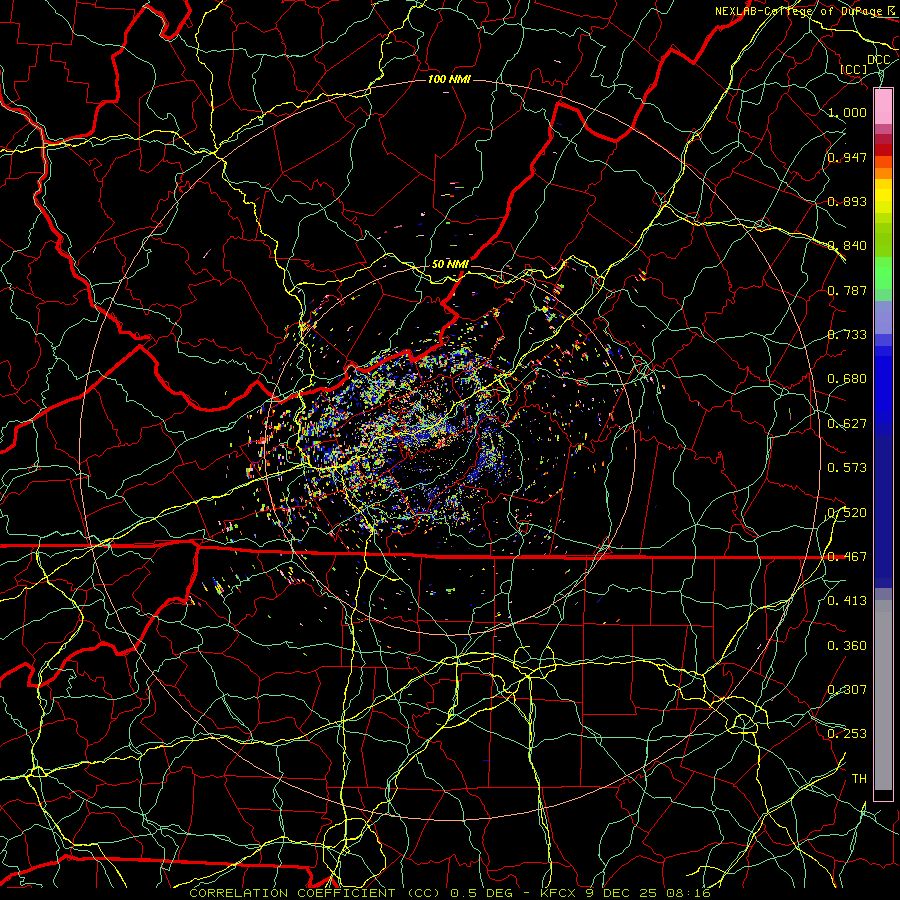The width and height of the screenshot is (900, 900).
Task: Click the 1.000 scale value
Action: point(847,112)
